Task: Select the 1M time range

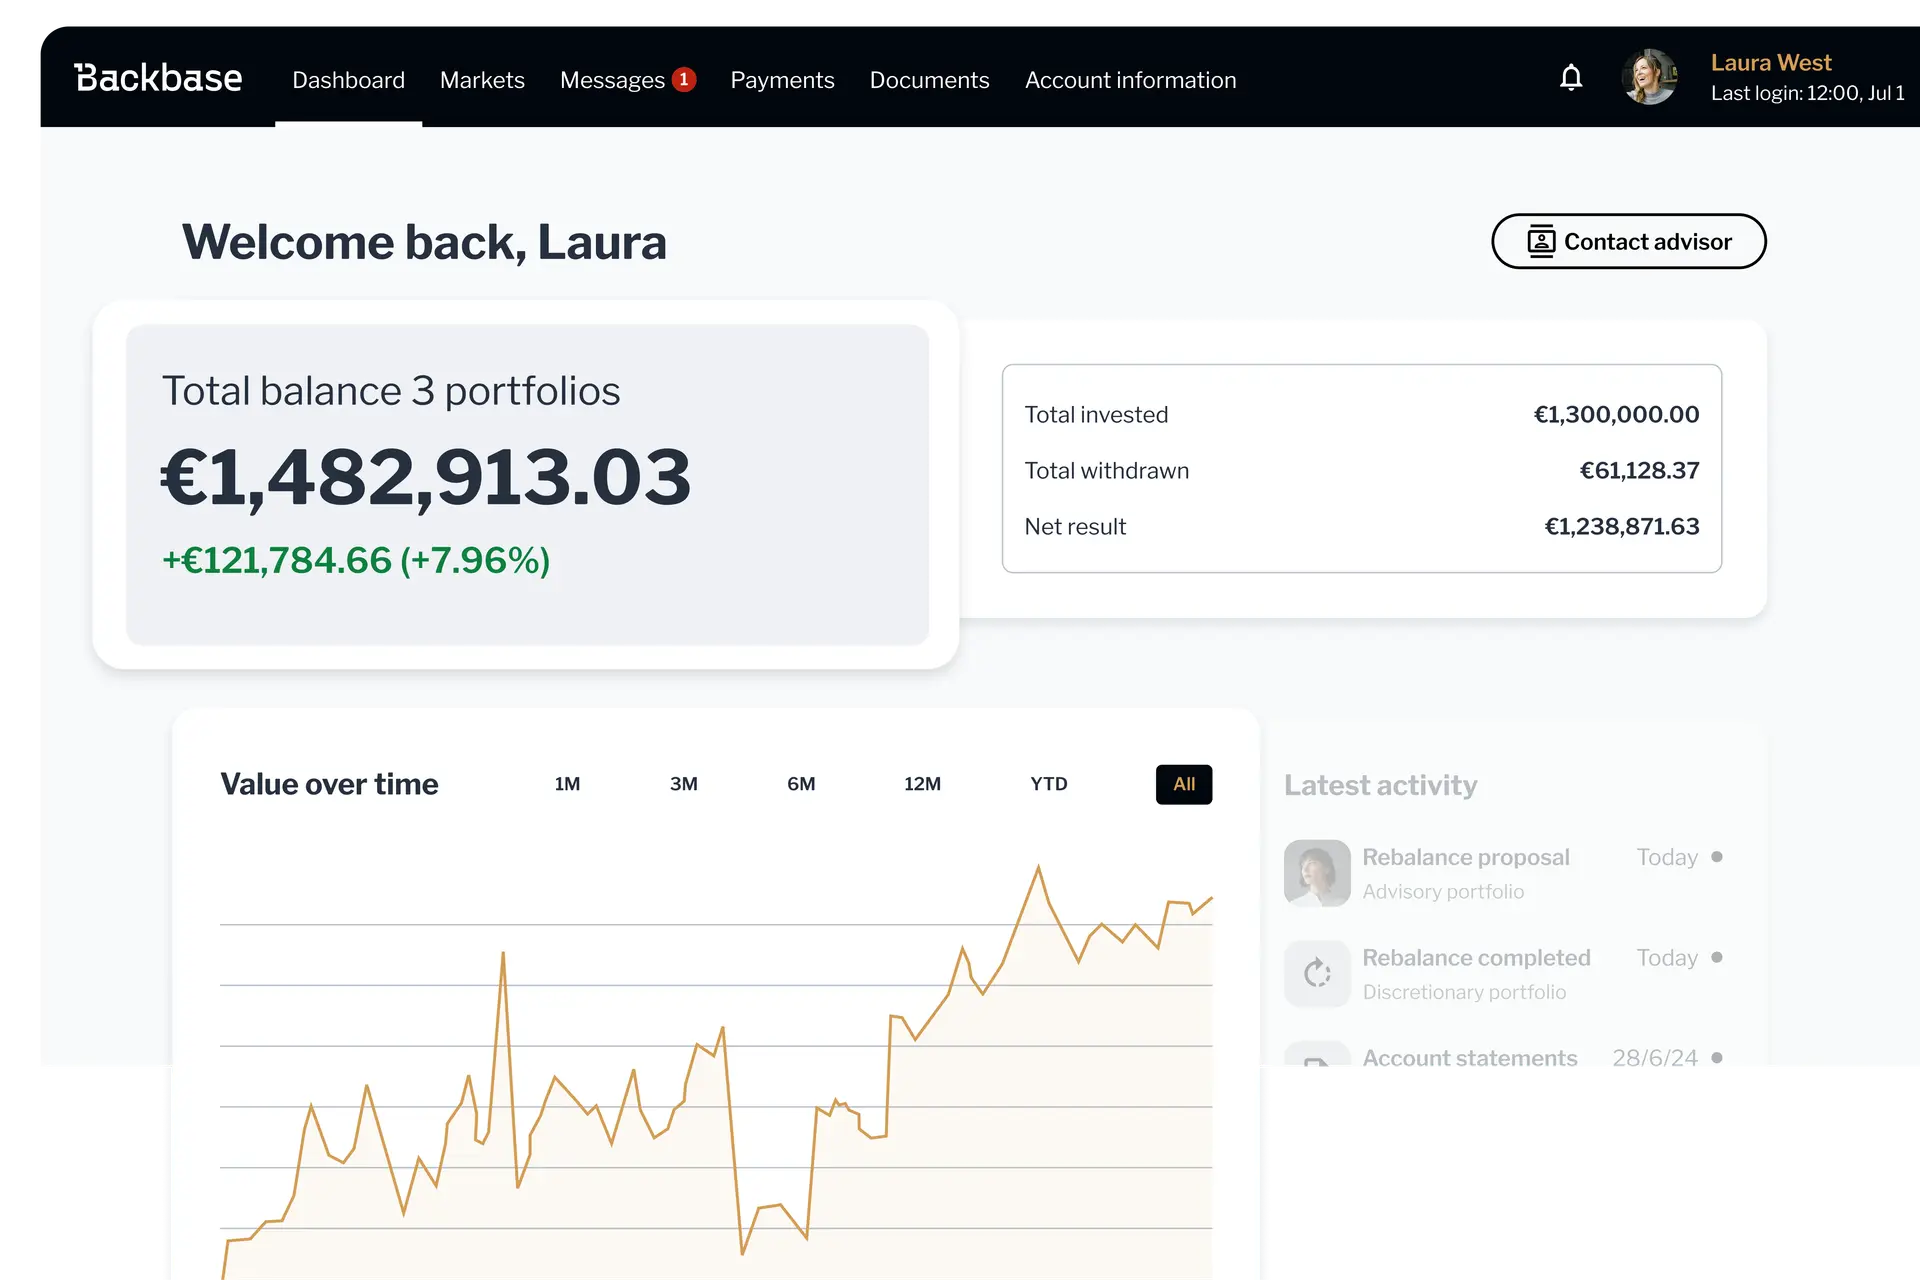Action: (x=567, y=784)
